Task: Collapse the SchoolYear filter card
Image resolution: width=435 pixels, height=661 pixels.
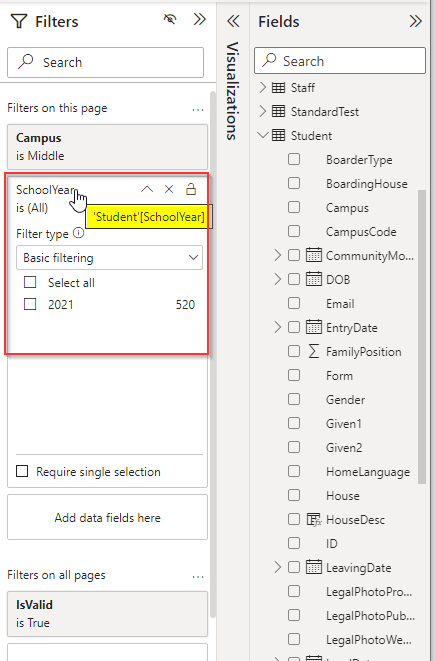Action: coord(147,189)
